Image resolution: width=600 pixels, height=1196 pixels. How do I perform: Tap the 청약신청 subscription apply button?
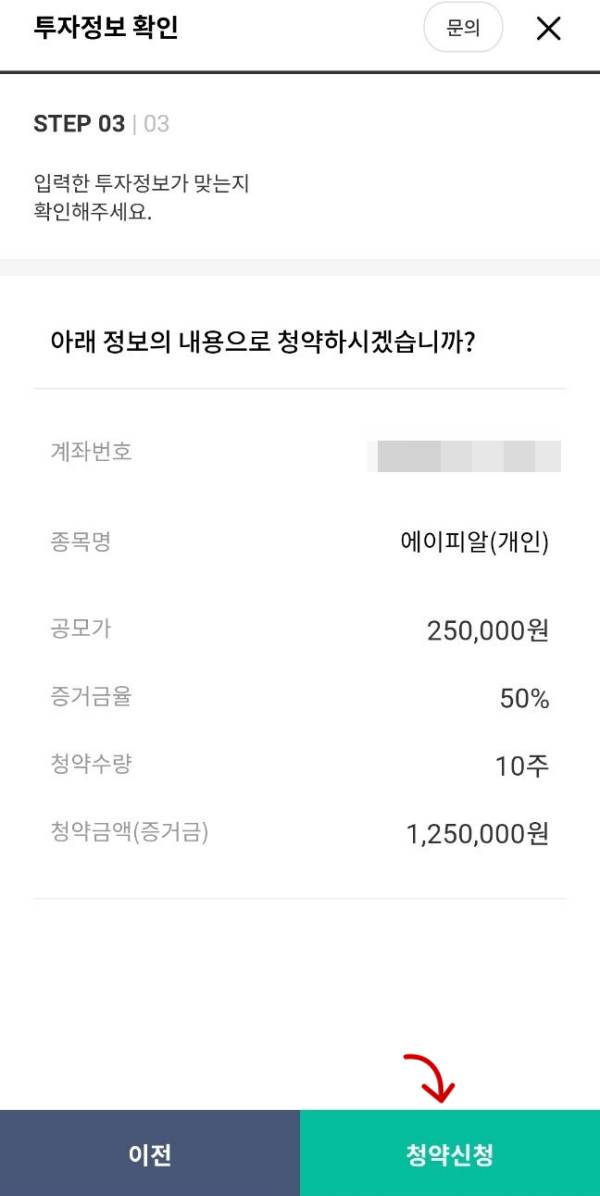(x=450, y=1152)
